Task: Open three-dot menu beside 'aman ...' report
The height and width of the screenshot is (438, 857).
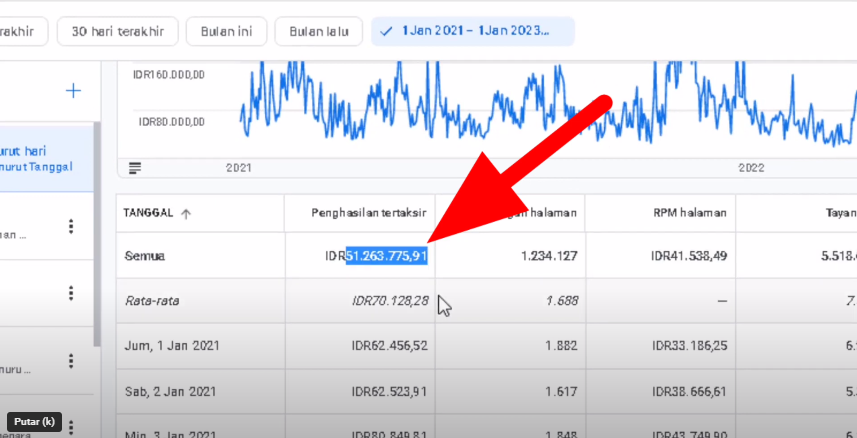Action: (x=71, y=227)
